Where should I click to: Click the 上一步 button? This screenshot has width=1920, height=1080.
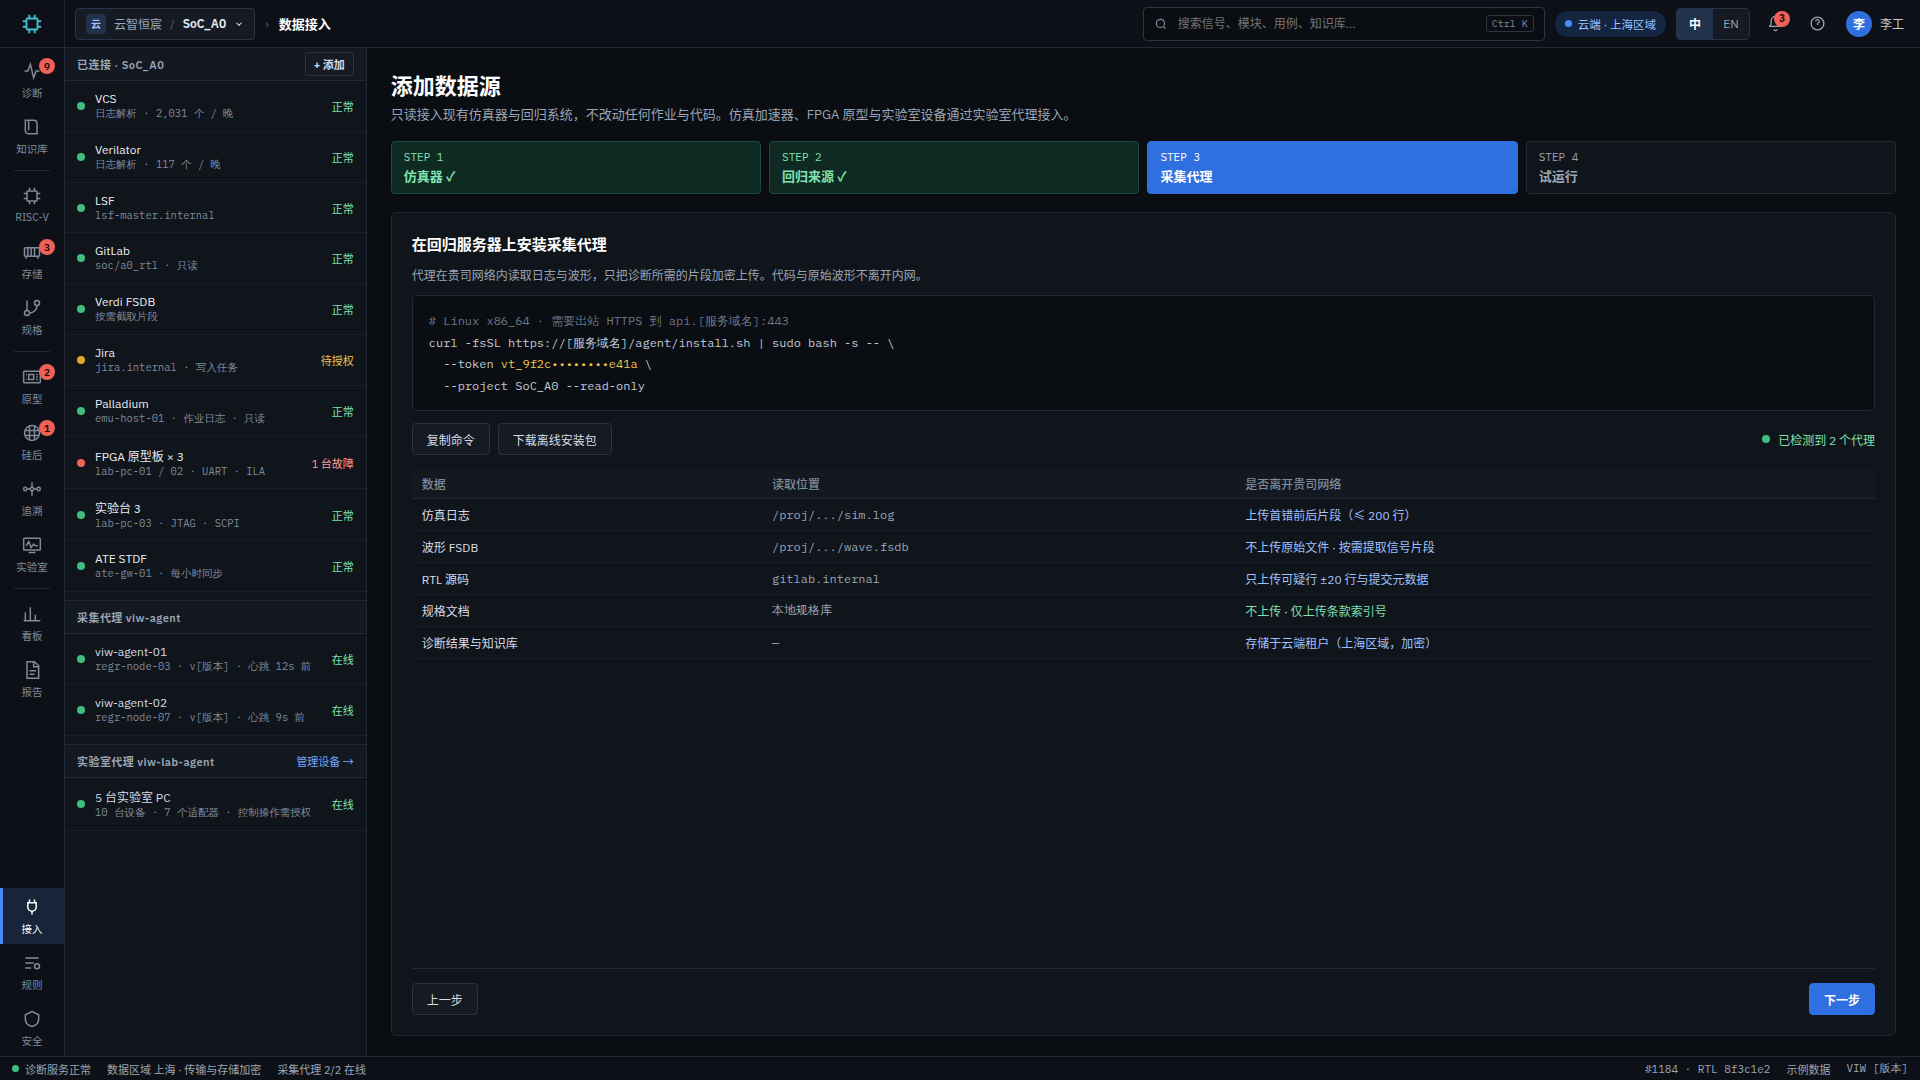click(444, 1000)
